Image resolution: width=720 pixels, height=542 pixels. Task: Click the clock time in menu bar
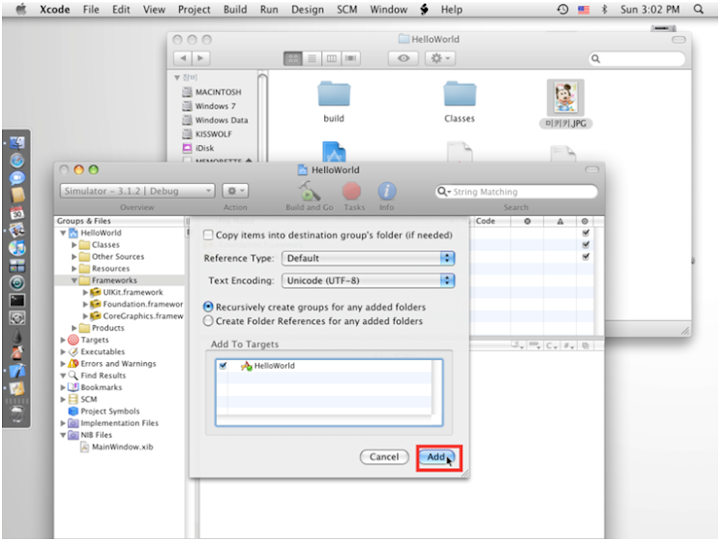click(x=650, y=9)
